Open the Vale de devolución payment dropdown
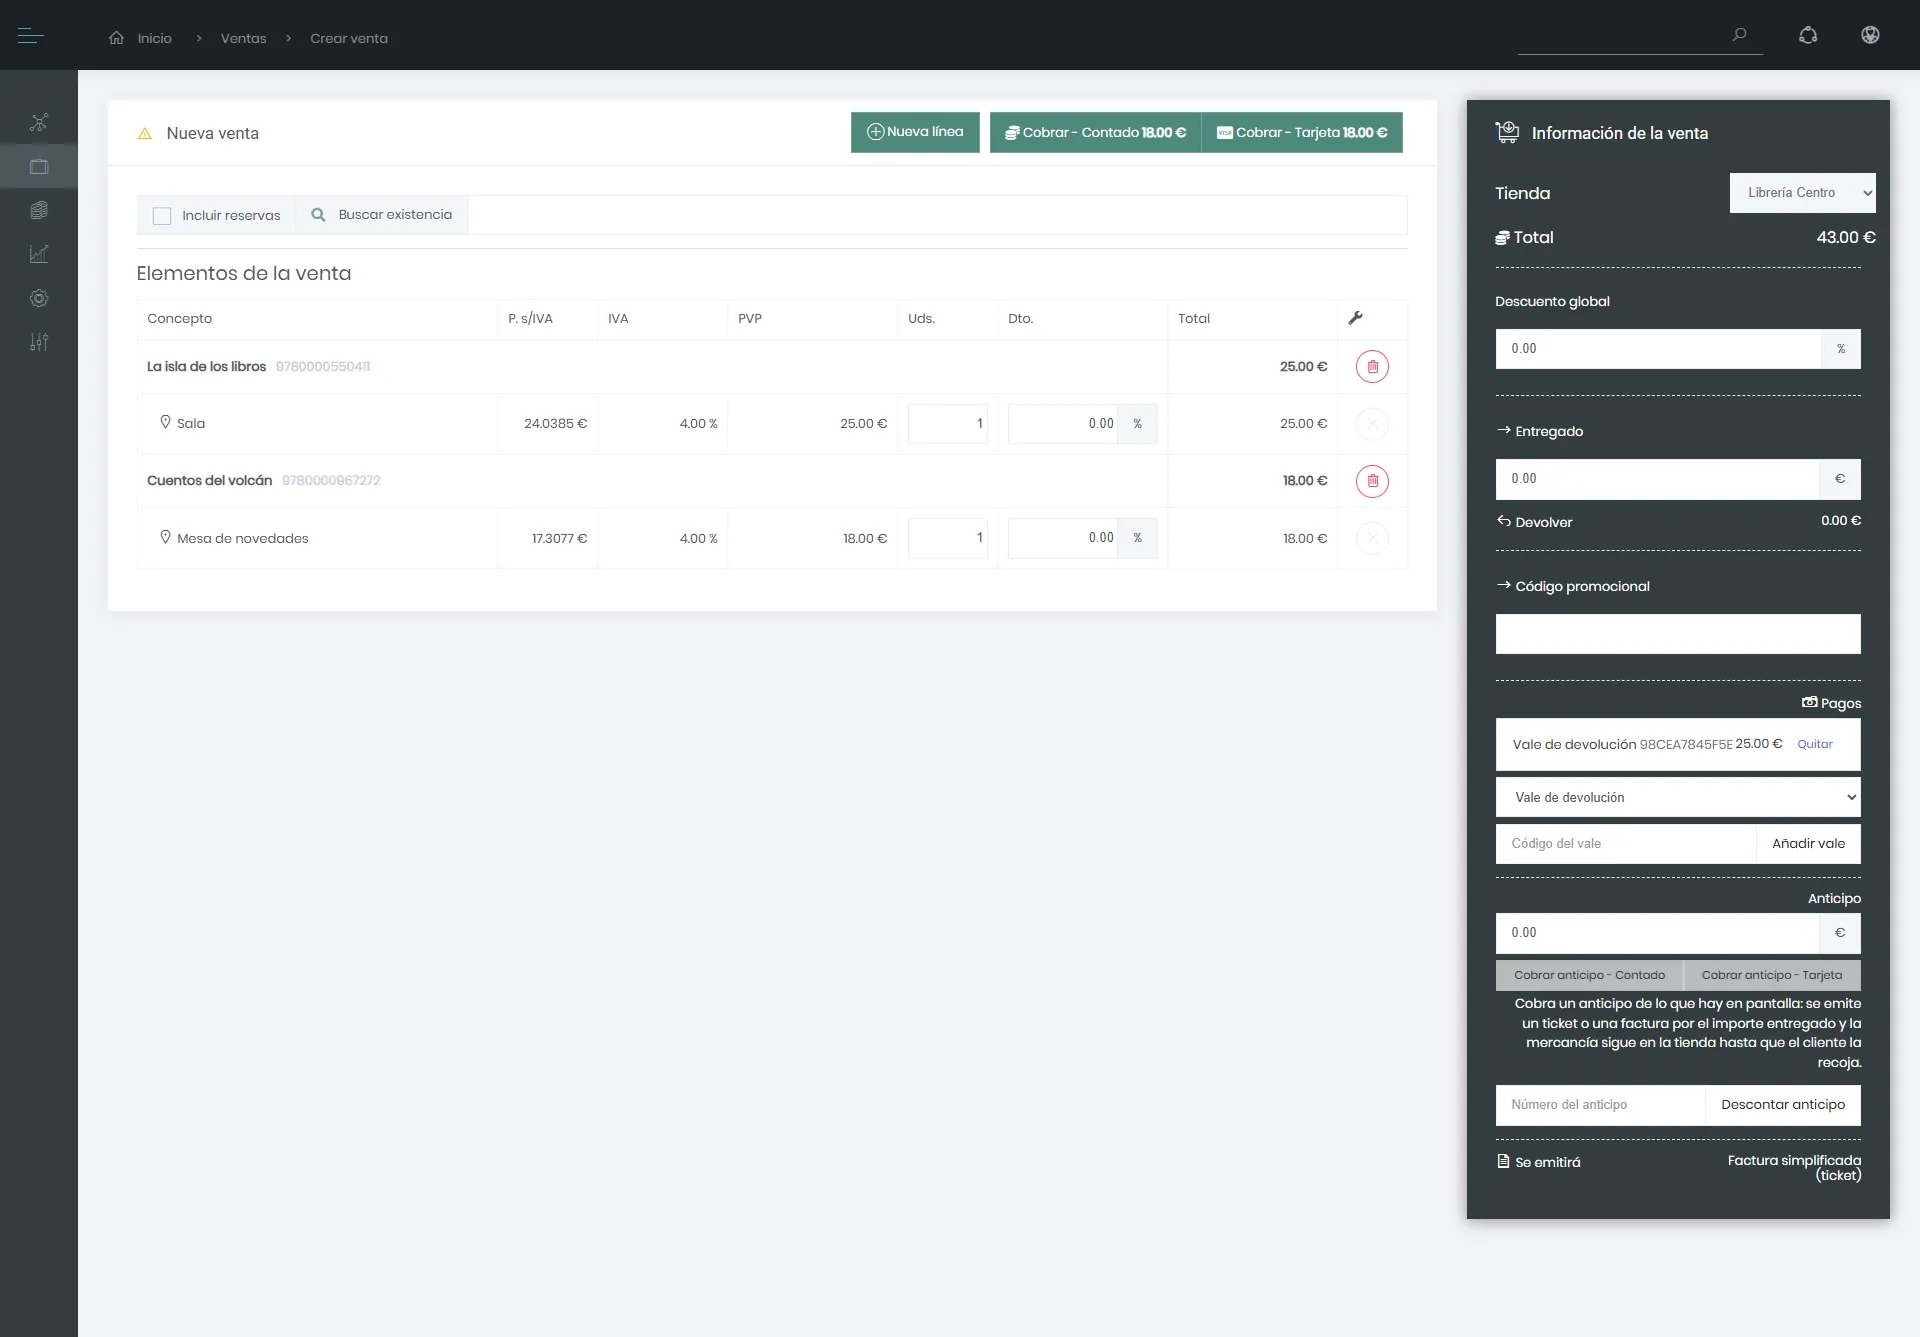The image size is (1920, 1337). pyautogui.click(x=1678, y=797)
